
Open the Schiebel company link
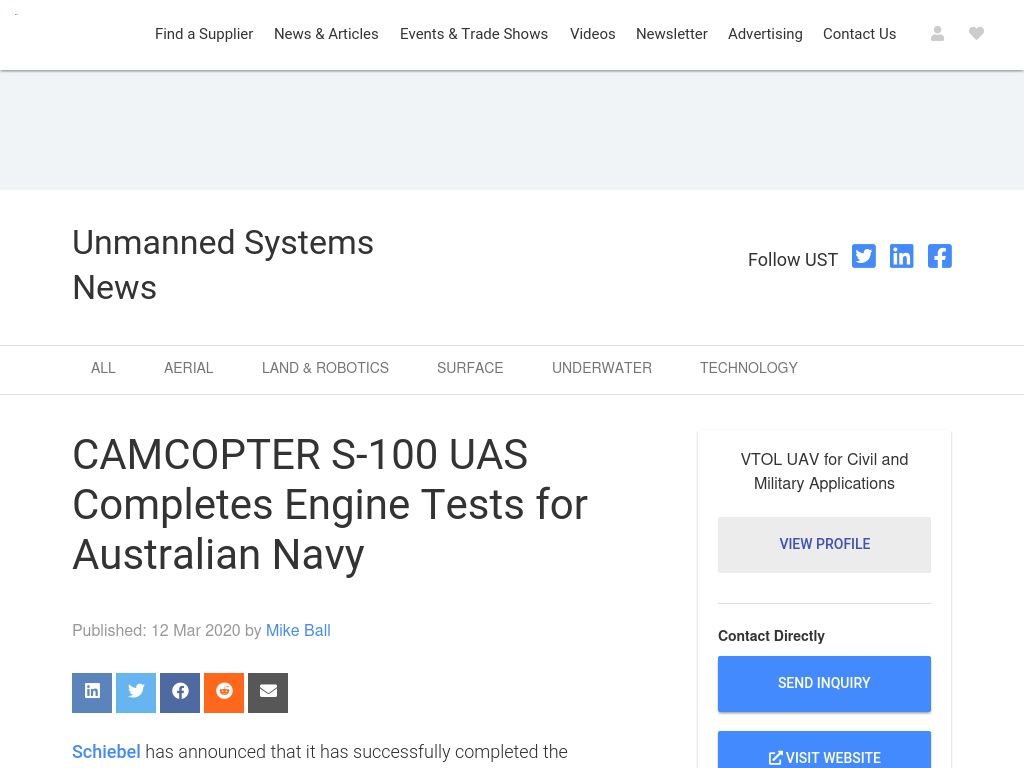tap(106, 752)
